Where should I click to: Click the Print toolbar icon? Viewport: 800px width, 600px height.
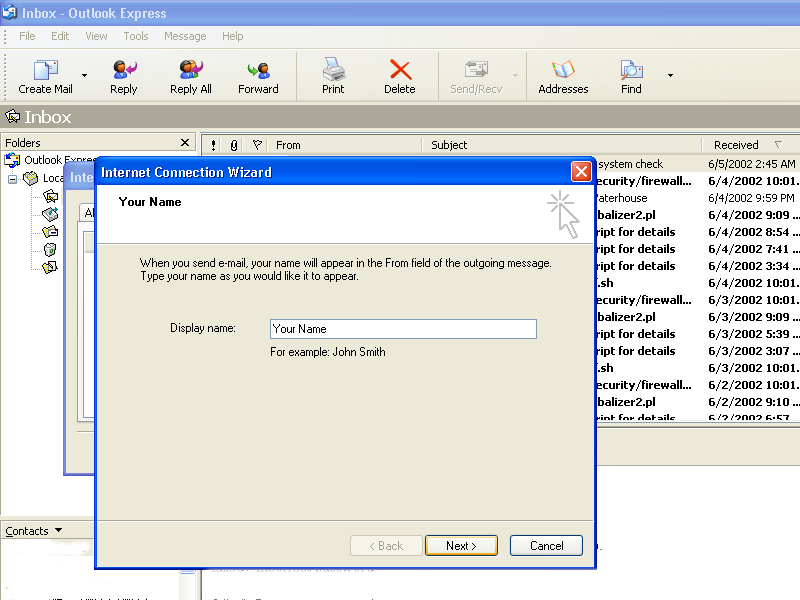click(333, 70)
